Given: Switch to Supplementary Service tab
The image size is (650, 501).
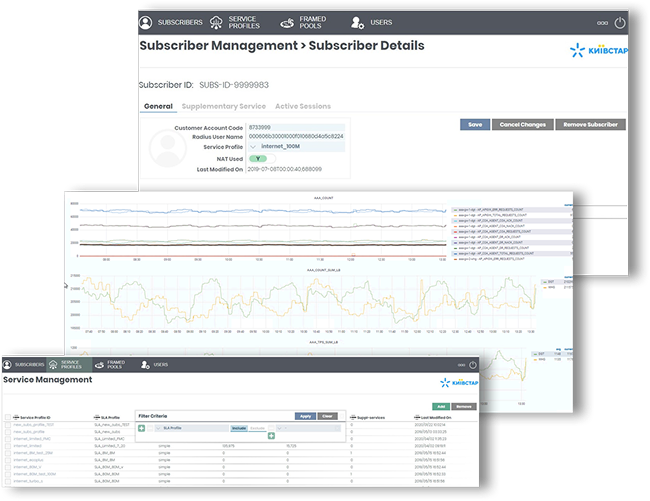Looking at the screenshot, I should pyautogui.click(x=225, y=106).
